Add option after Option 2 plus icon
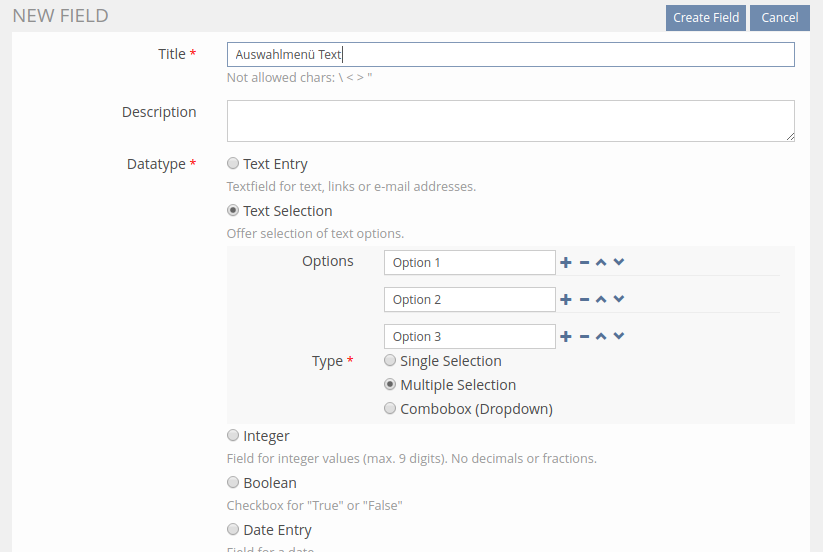Screen dimensions: 823x552 point(566,299)
